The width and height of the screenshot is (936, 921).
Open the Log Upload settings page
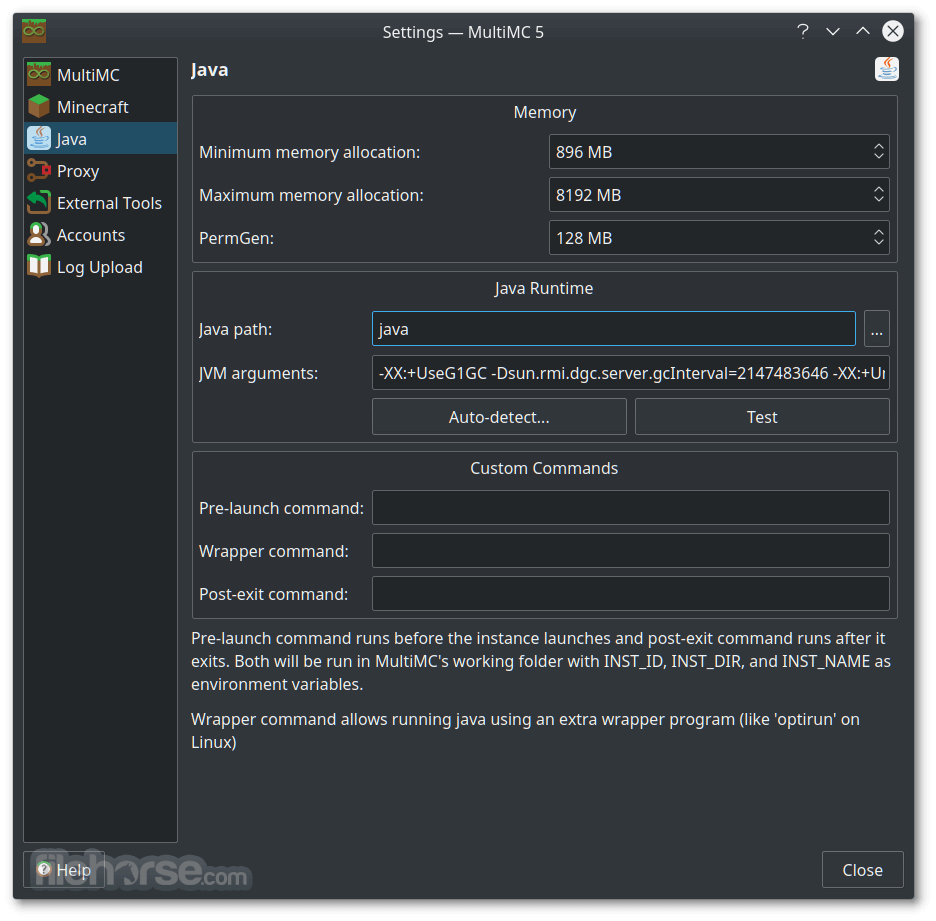pyautogui.click(x=100, y=267)
